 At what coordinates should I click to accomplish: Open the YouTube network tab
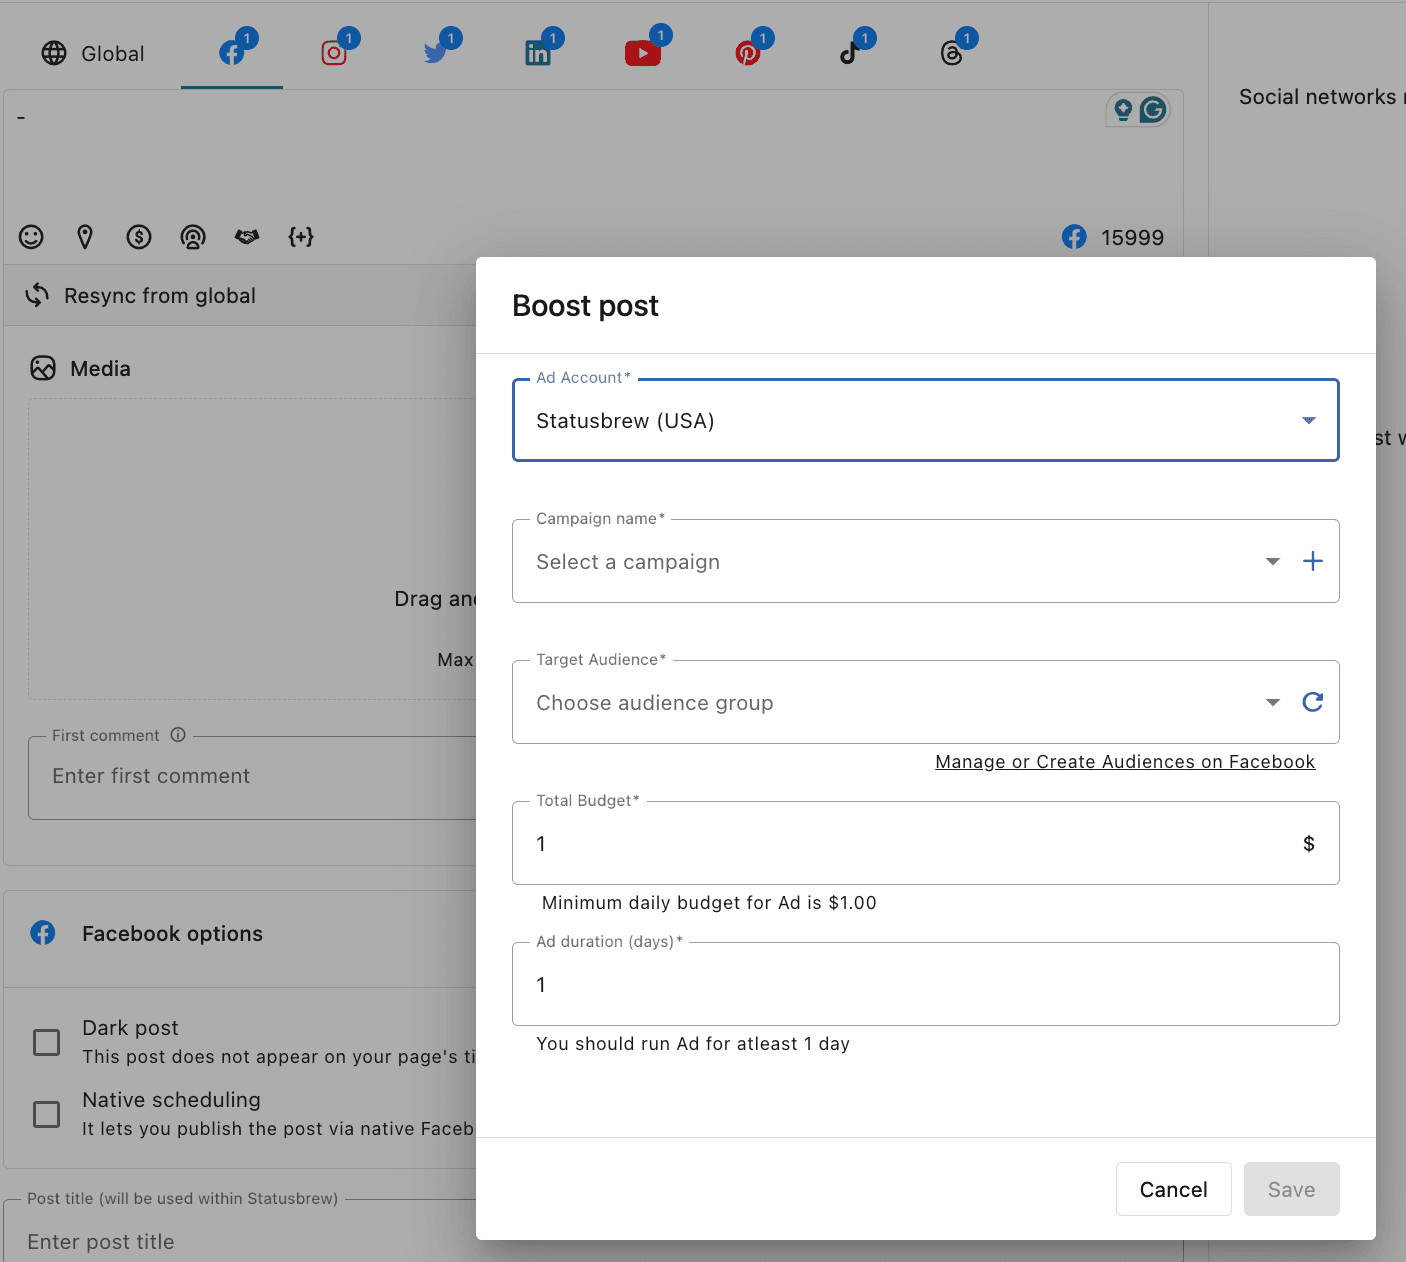click(x=643, y=52)
